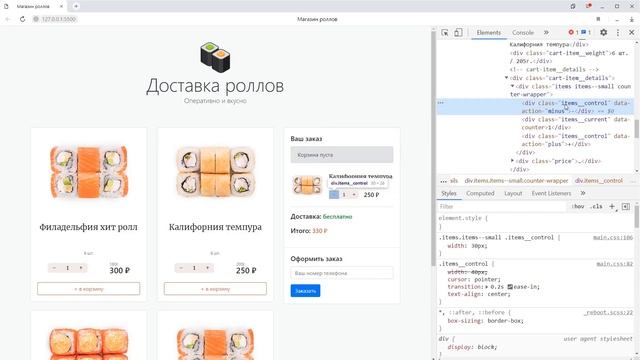Show more DevTools panels chevron beside Console
This screenshot has width=640, height=360.
[546, 33]
